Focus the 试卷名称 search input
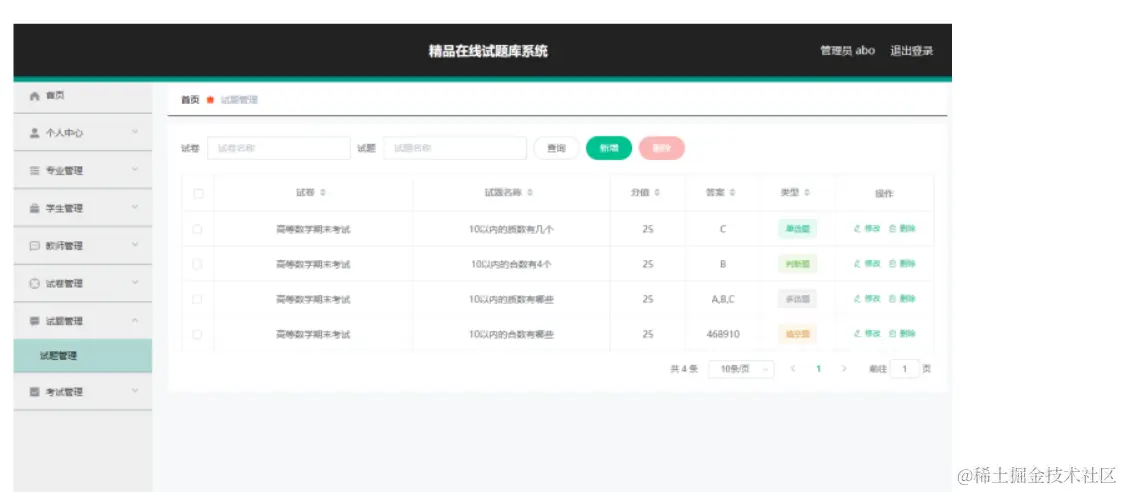 [x=279, y=148]
